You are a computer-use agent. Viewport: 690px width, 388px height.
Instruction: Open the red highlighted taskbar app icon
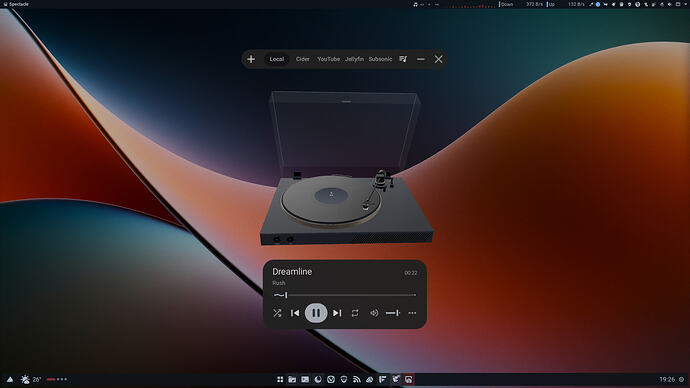[x=408, y=379]
